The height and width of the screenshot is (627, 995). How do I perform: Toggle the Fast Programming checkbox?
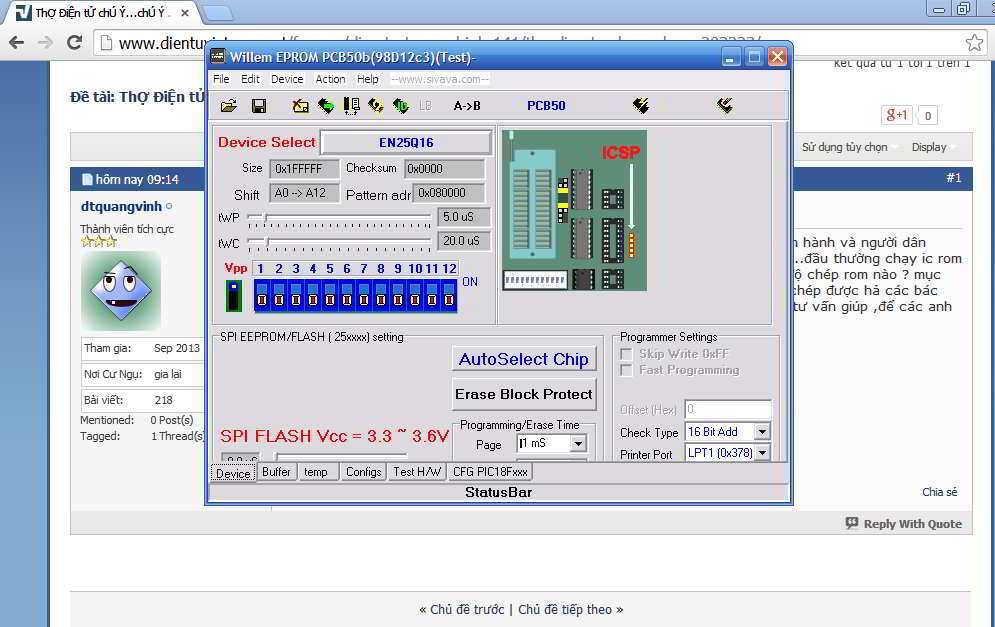pos(626,370)
